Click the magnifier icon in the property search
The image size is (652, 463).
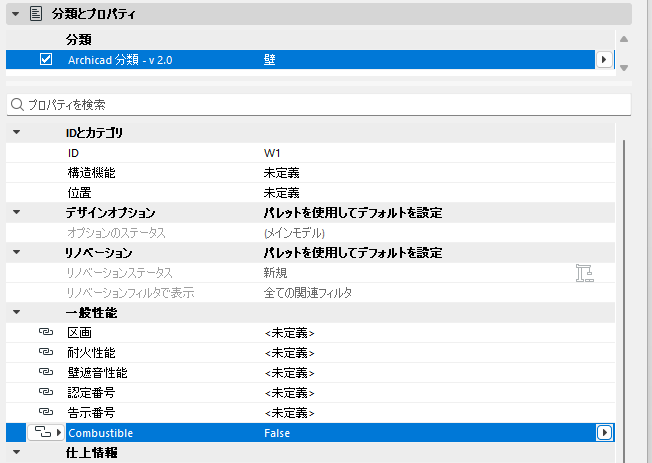pos(17,104)
